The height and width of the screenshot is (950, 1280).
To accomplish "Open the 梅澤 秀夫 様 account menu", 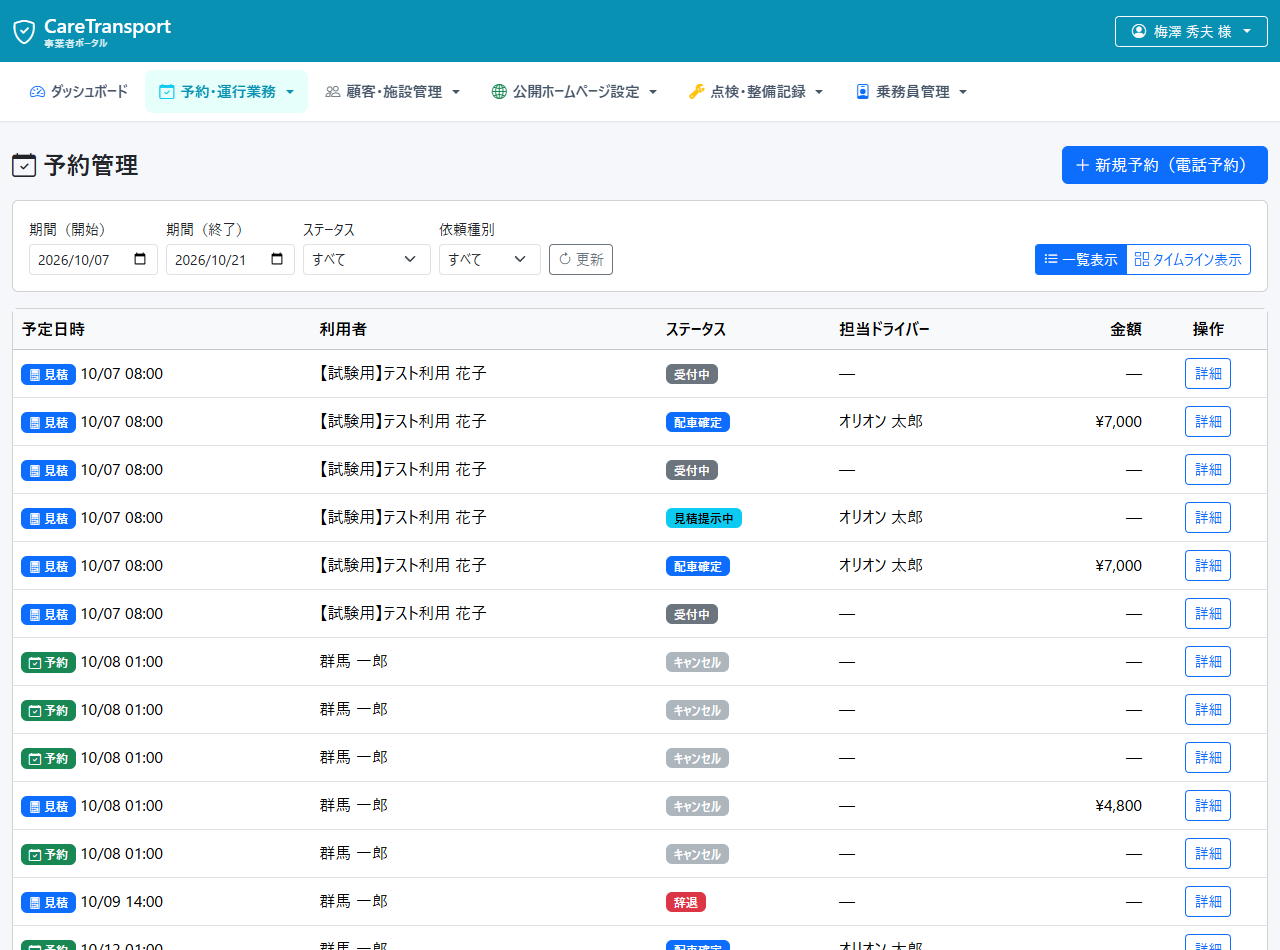I will (x=1191, y=31).
